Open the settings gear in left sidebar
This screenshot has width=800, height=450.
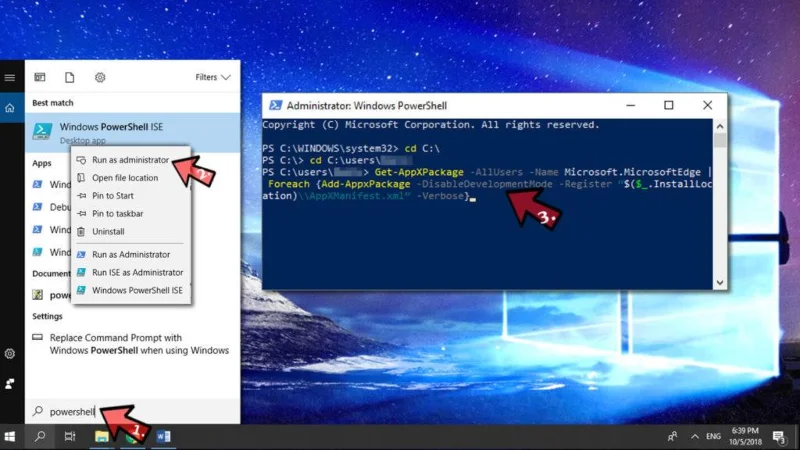(x=10, y=354)
